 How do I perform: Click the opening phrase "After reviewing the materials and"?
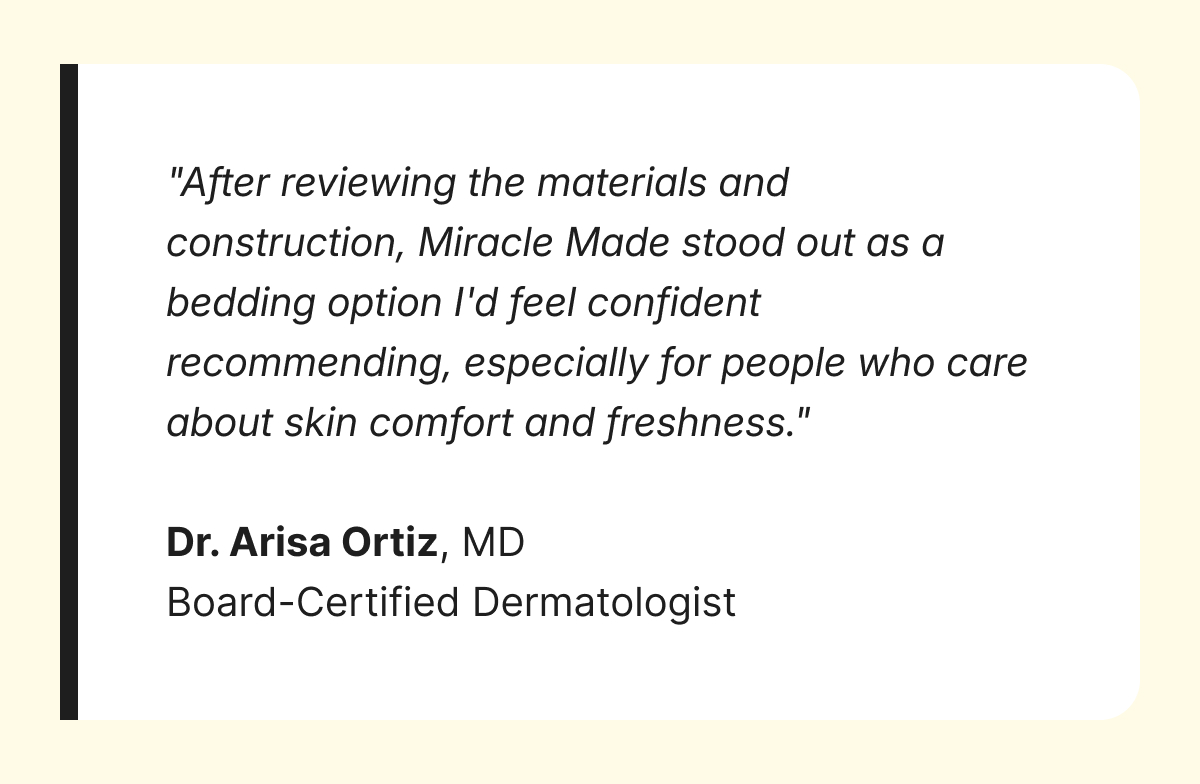[478, 183]
